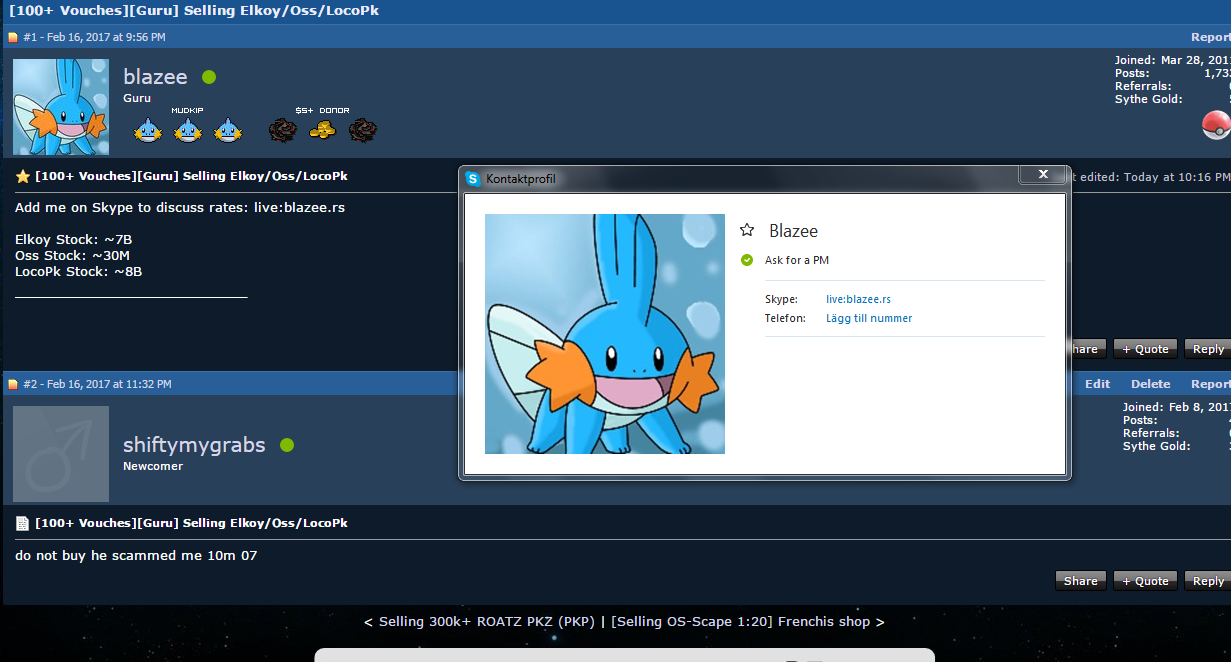This screenshot has width=1231, height=662.
Task: Click the first Mudkip badge icon
Action: point(148,129)
